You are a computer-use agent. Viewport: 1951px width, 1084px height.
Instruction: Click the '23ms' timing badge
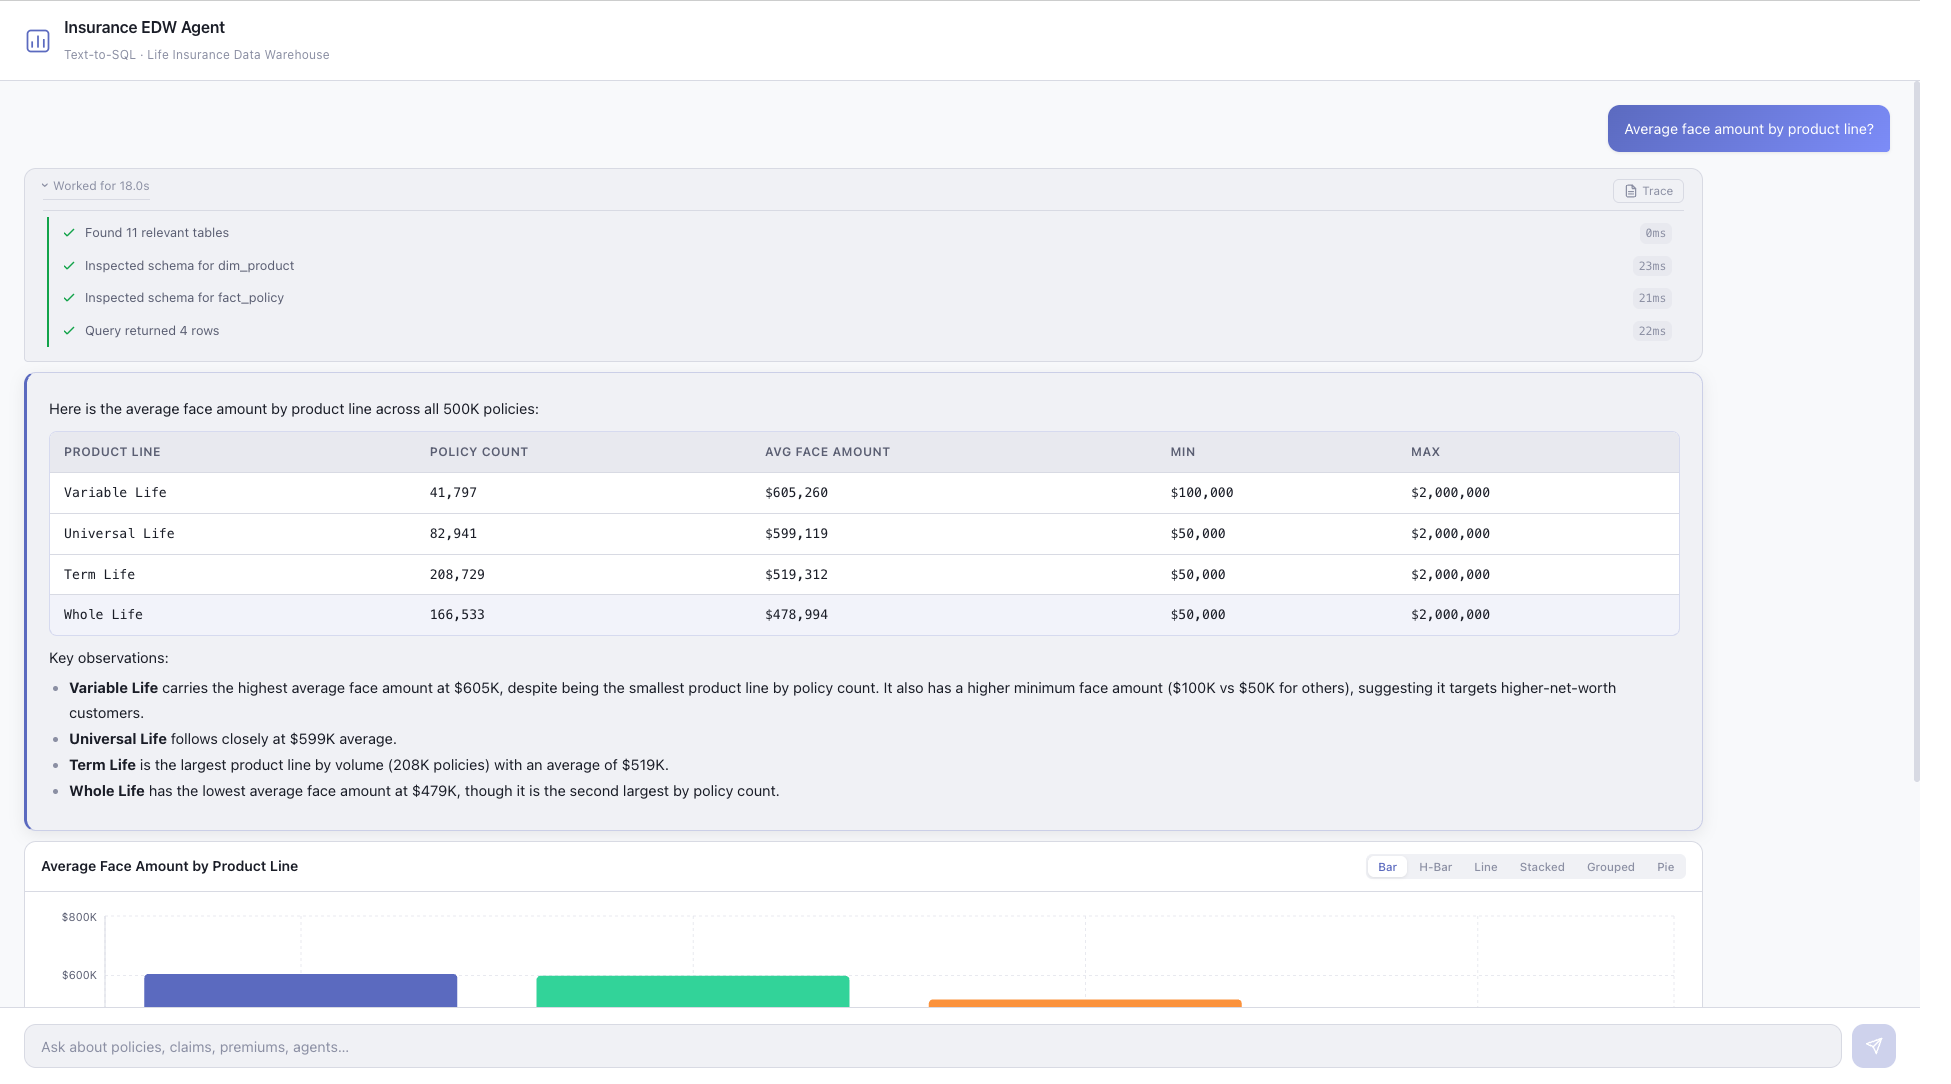tap(1652, 266)
